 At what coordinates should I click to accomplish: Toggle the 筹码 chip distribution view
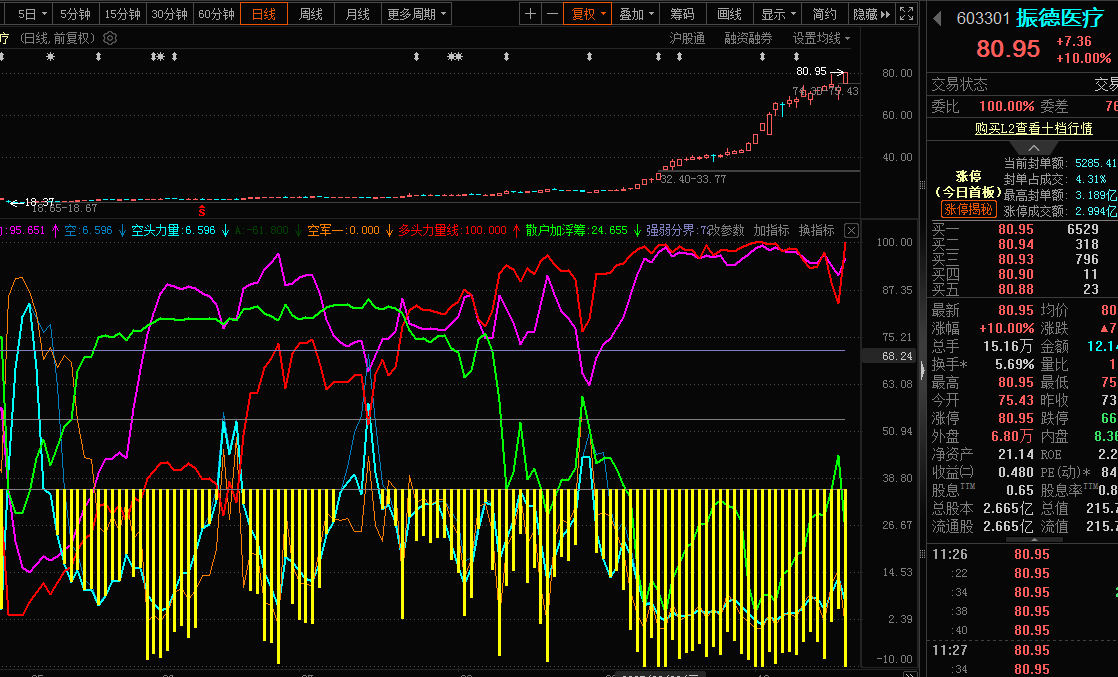click(682, 14)
